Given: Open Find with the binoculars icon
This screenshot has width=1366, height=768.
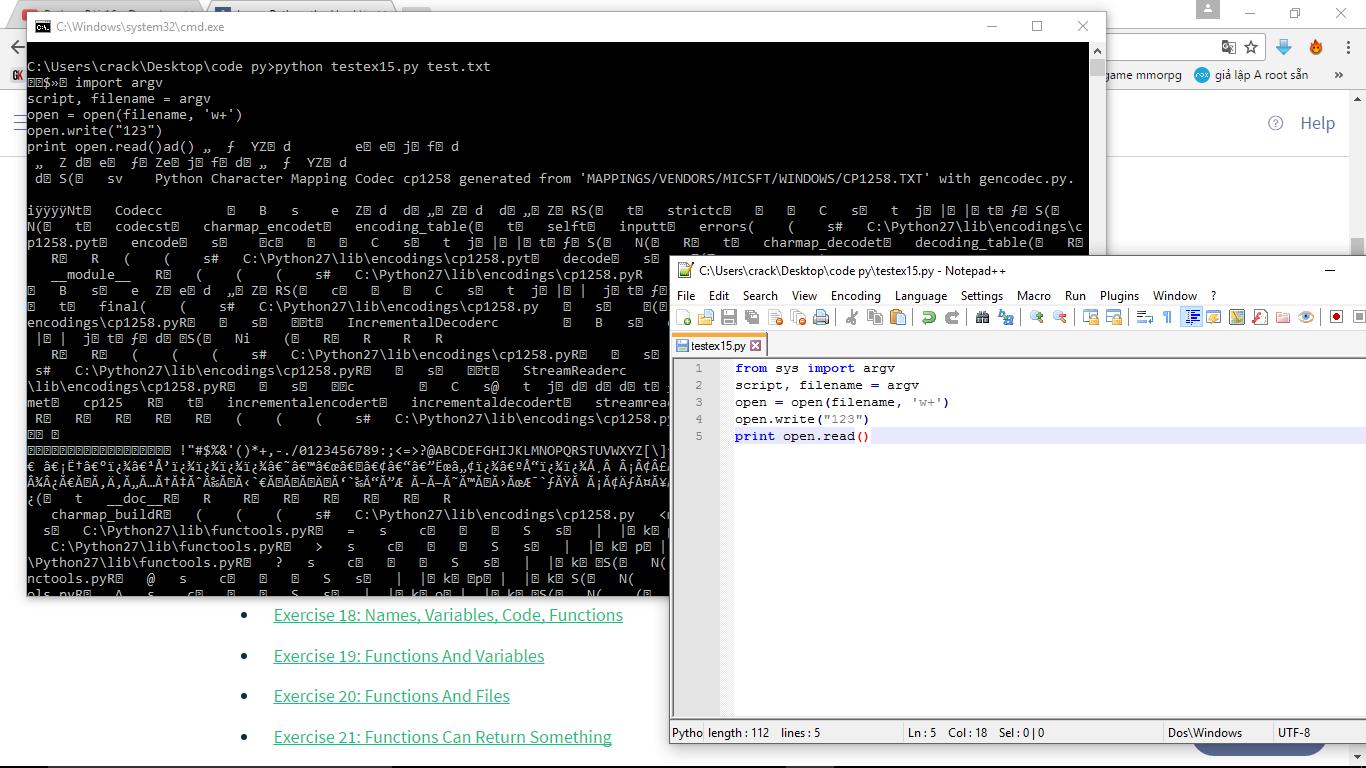Looking at the screenshot, I should (x=982, y=317).
